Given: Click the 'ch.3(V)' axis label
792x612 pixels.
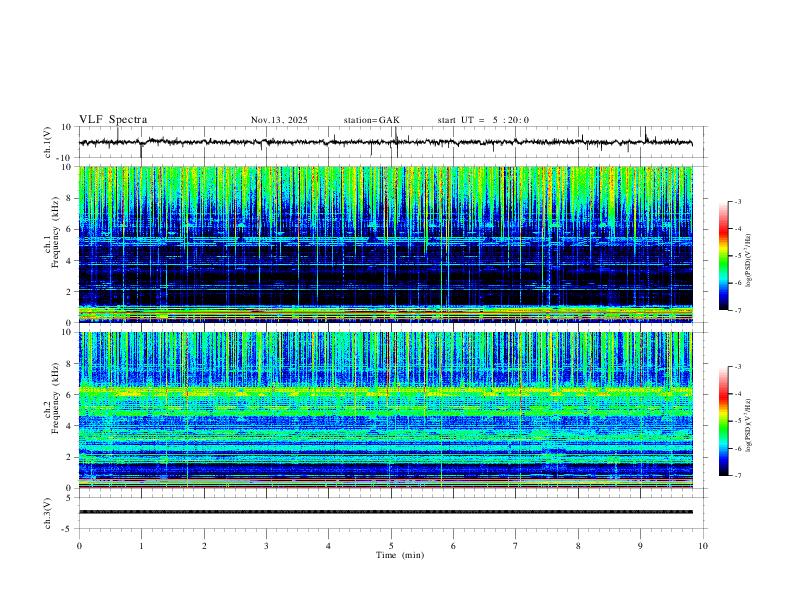Looking at the screenshot, I should pyautogui.click(x=48, y=514).
